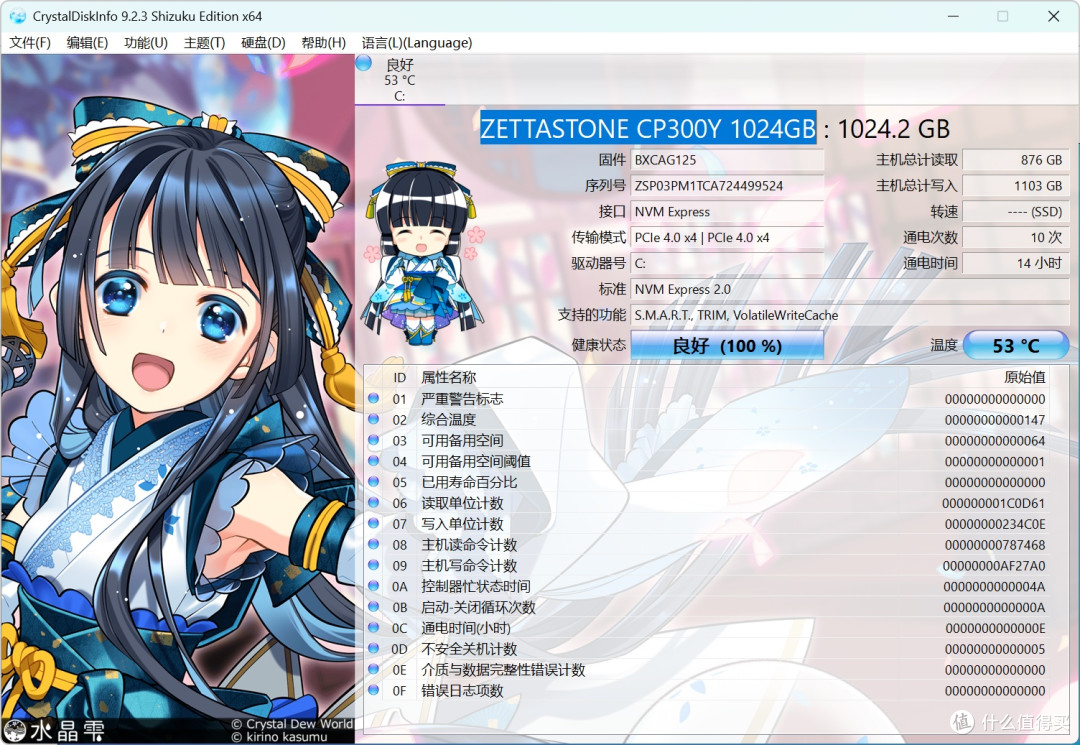Open the 语言(L)(Language) menu

pyautogui.click(x=417, y=43)
